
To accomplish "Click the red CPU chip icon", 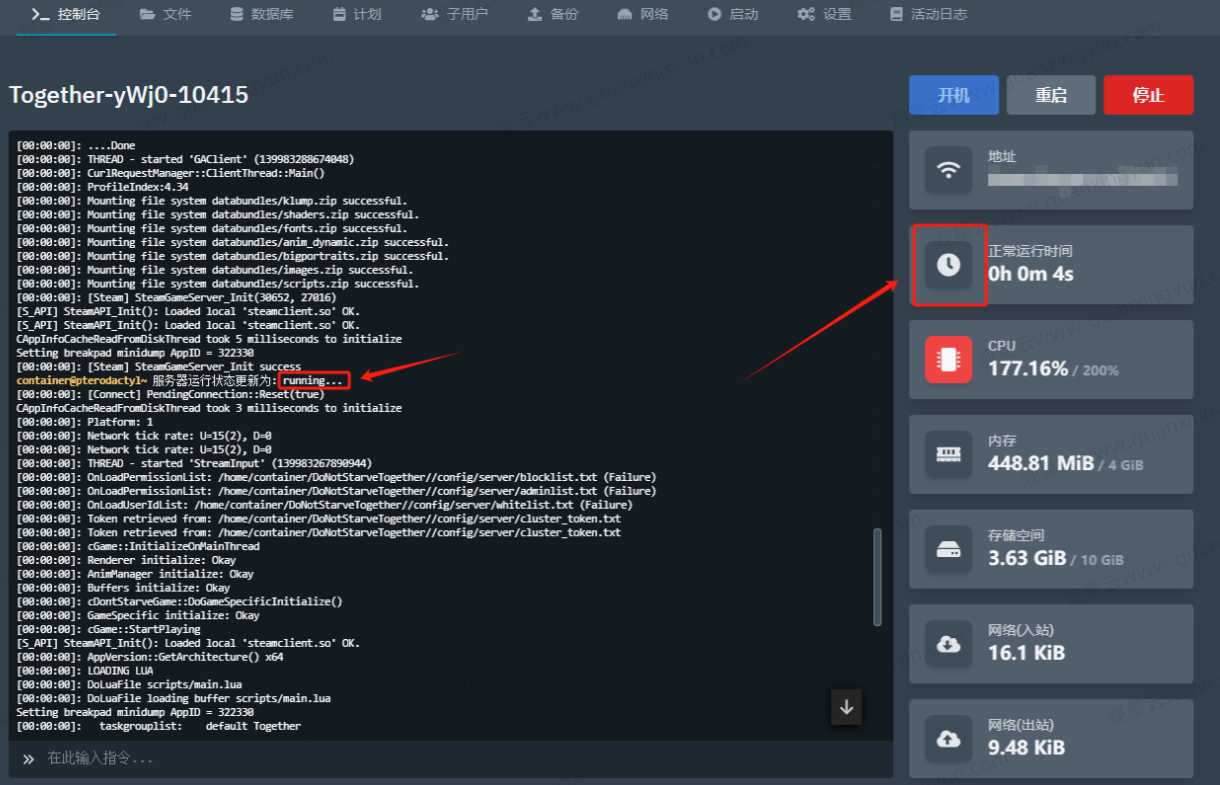I will (948, 359).
